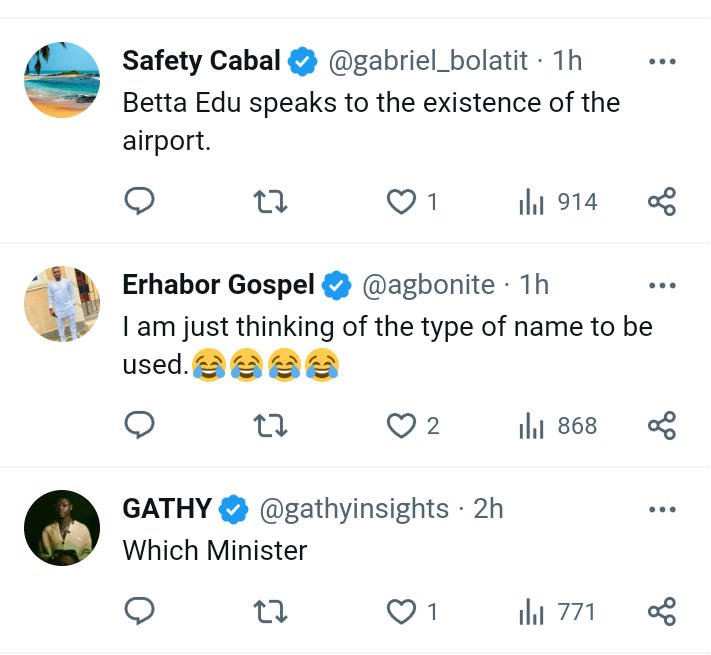
Task: View analytics showing 914 views
Action: point(558,202)
